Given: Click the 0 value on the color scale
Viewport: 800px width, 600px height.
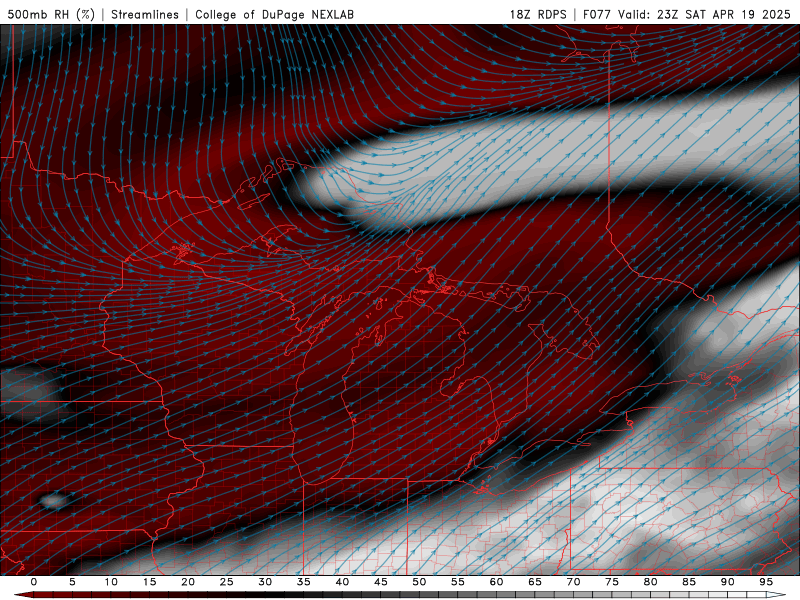Looking at the screenshot, I should tap(34, 582).
